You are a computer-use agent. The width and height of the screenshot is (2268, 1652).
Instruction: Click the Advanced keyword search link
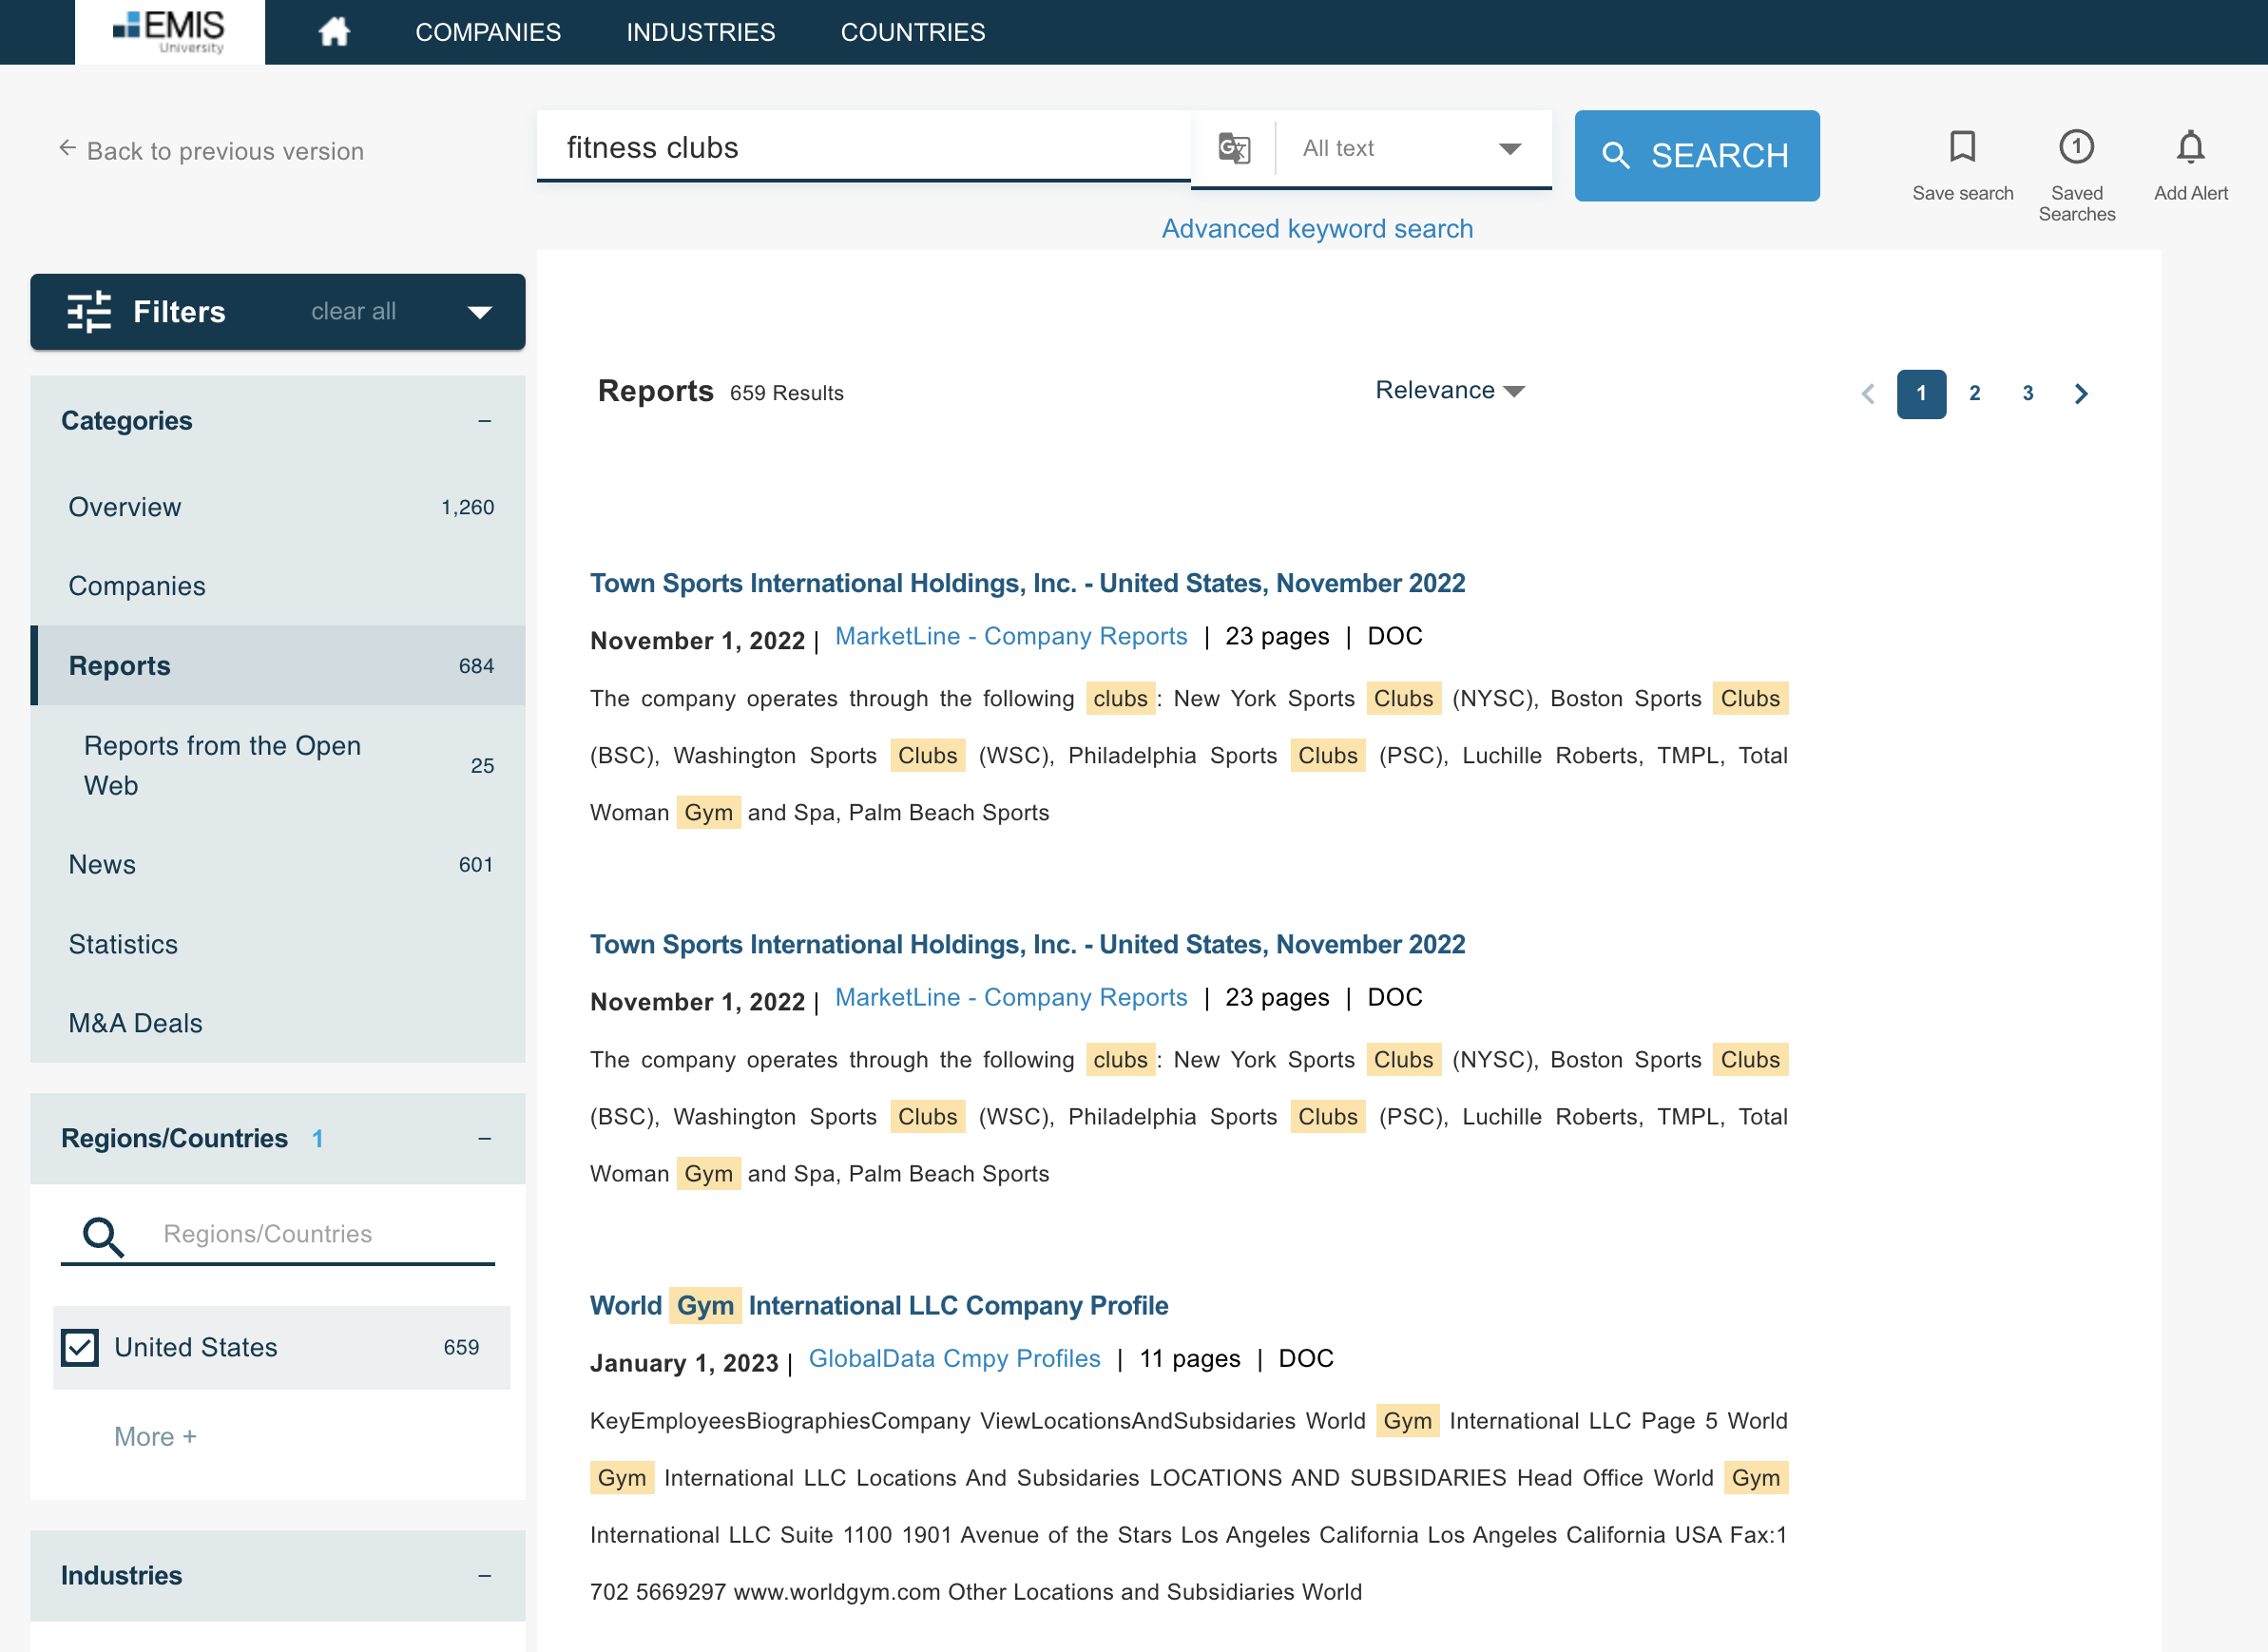pos(1318,228)
